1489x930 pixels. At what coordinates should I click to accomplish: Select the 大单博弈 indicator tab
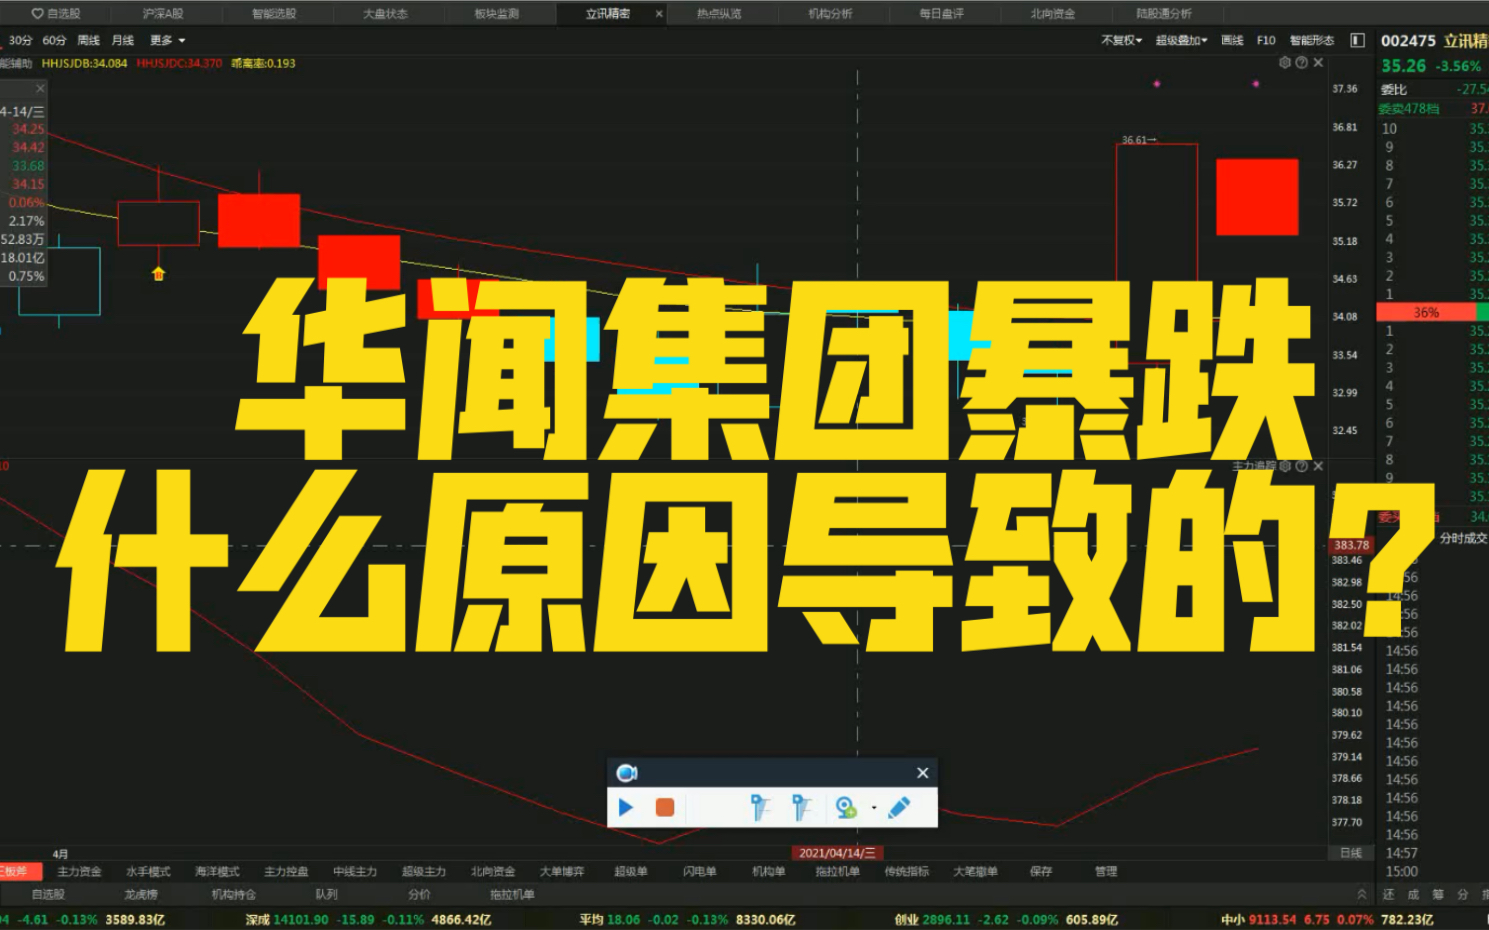[x=562, y=871]
